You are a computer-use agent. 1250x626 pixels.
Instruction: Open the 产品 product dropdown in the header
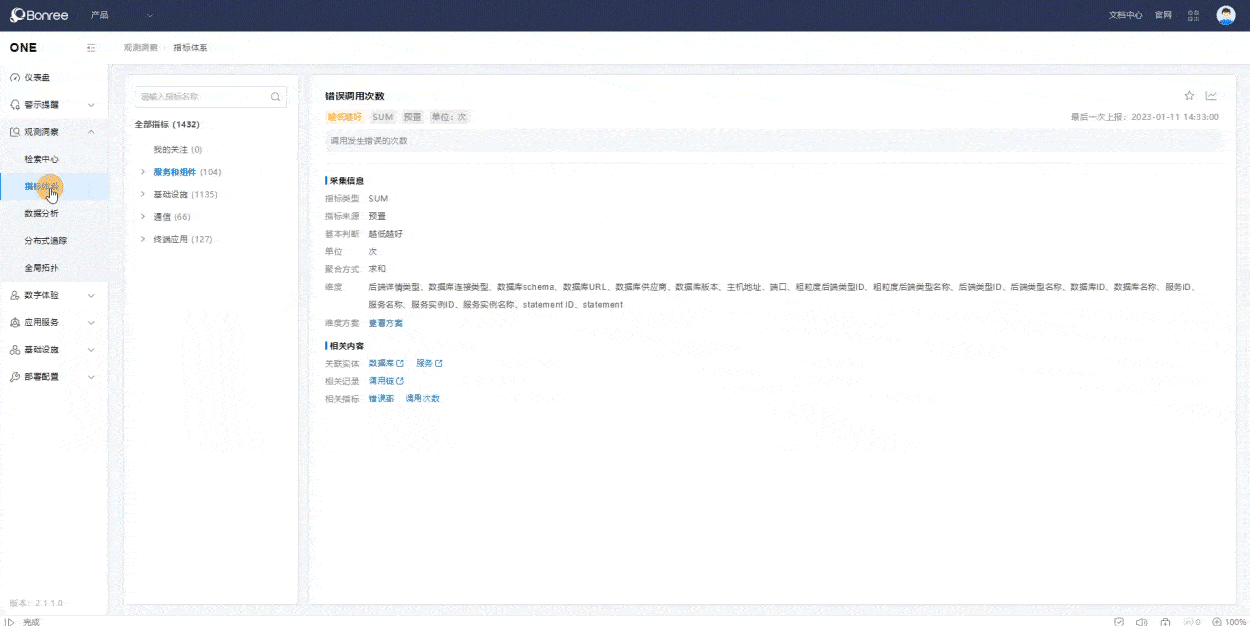pos(122,15)
